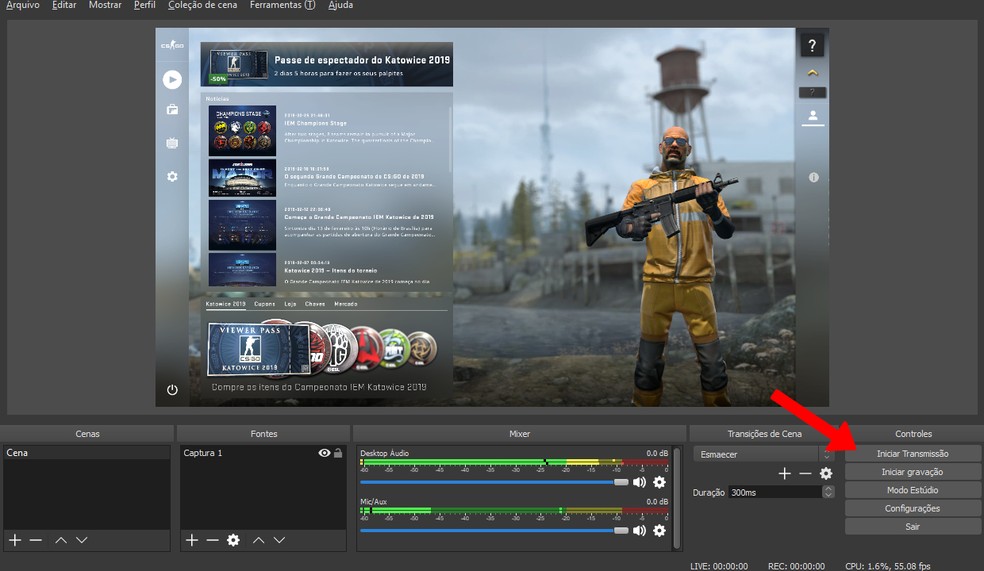The width and height of the screenshot is (984, 571).
Task: Remove the selected scene with the minus icon
Action: [x=36, y=540]
